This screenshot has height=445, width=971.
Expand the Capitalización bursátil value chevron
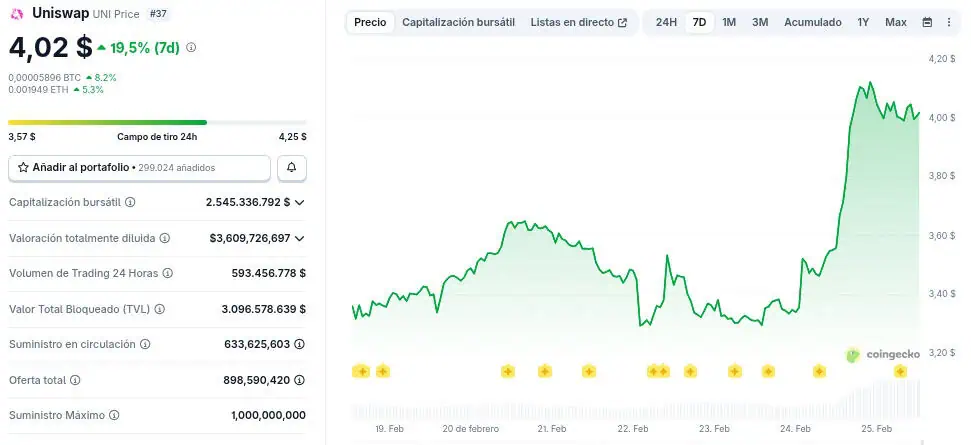(300, 202)
